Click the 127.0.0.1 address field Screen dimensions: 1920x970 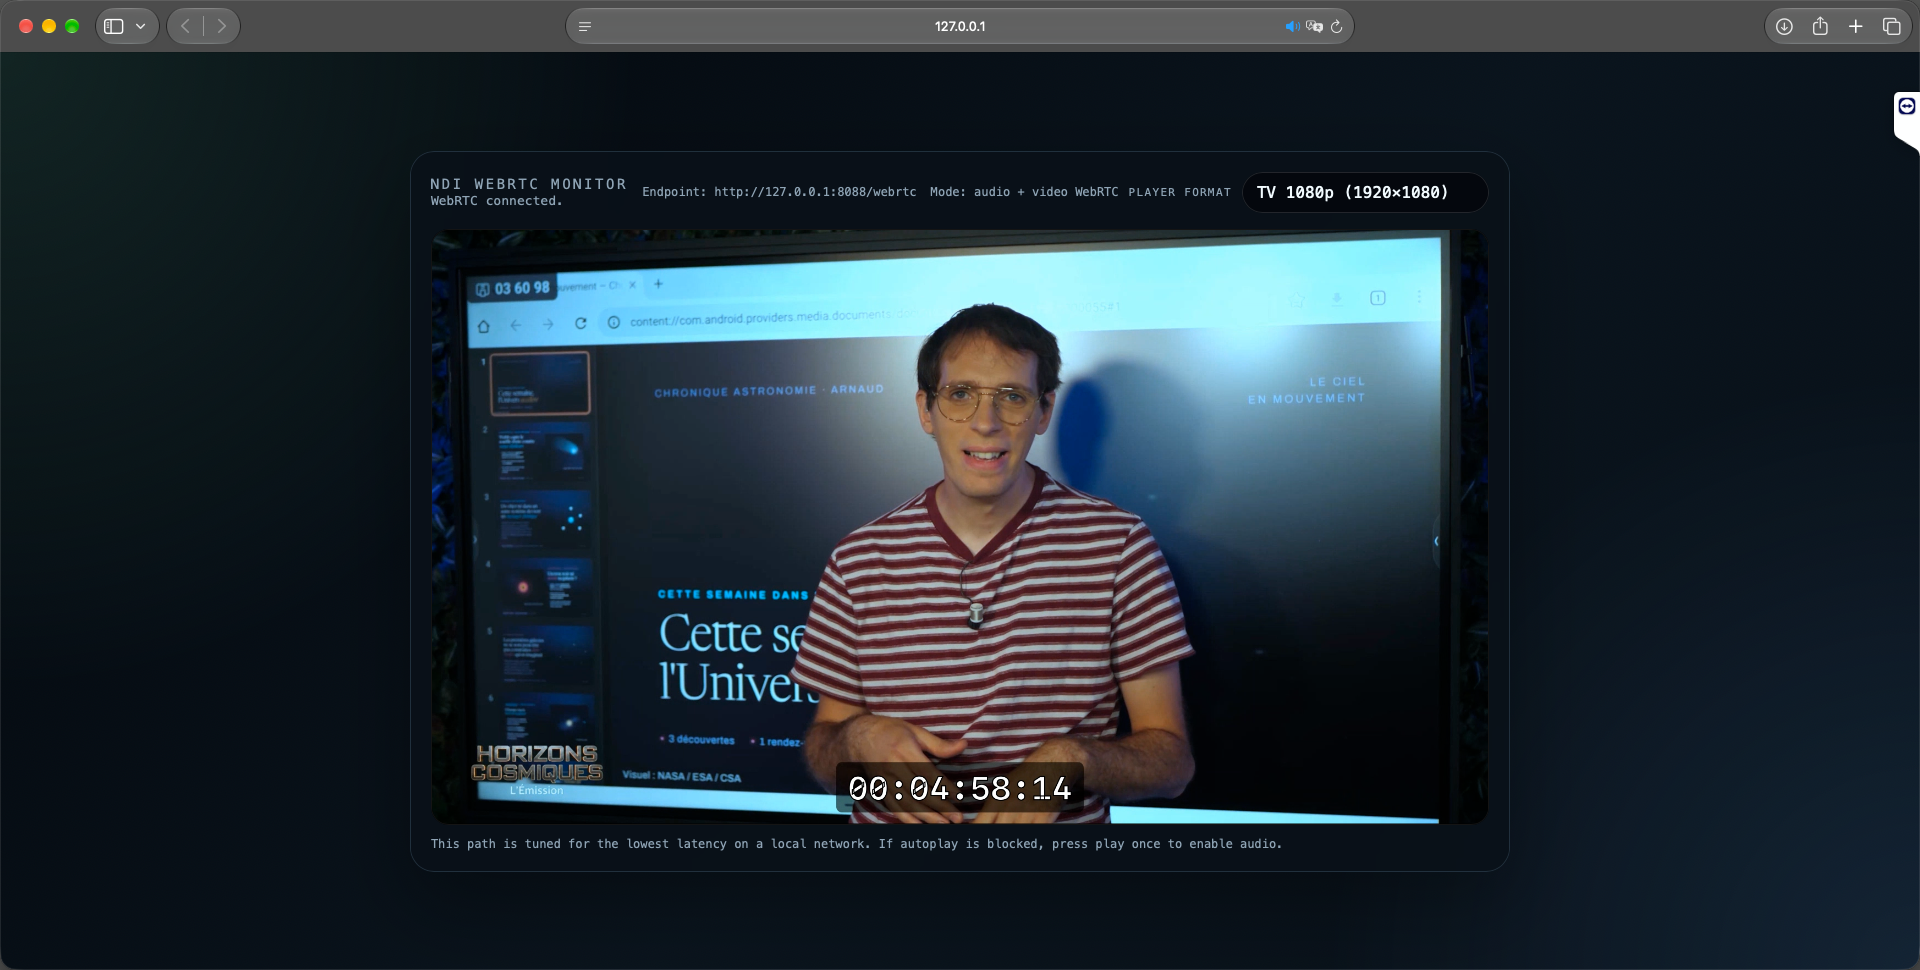click(x=960, y=26)
